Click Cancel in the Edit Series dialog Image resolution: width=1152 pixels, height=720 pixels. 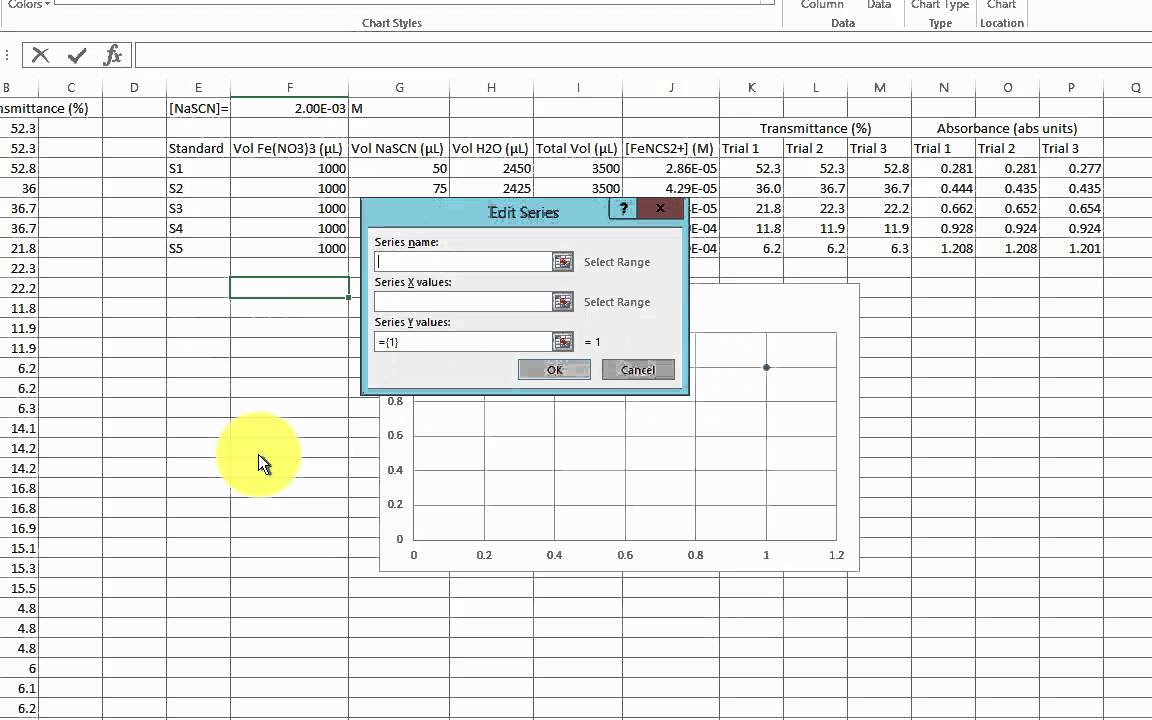(637, 369)
